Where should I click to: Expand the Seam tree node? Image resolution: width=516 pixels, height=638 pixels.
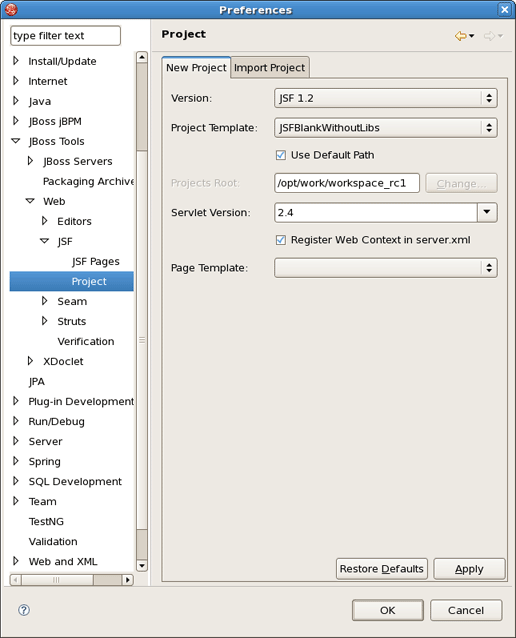click(x=44, y=301)
